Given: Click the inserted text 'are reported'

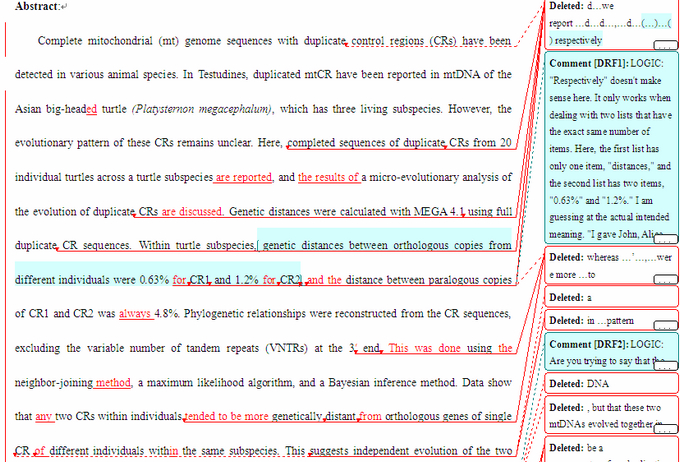Looking at the screenshot, I should click(244, 178).
